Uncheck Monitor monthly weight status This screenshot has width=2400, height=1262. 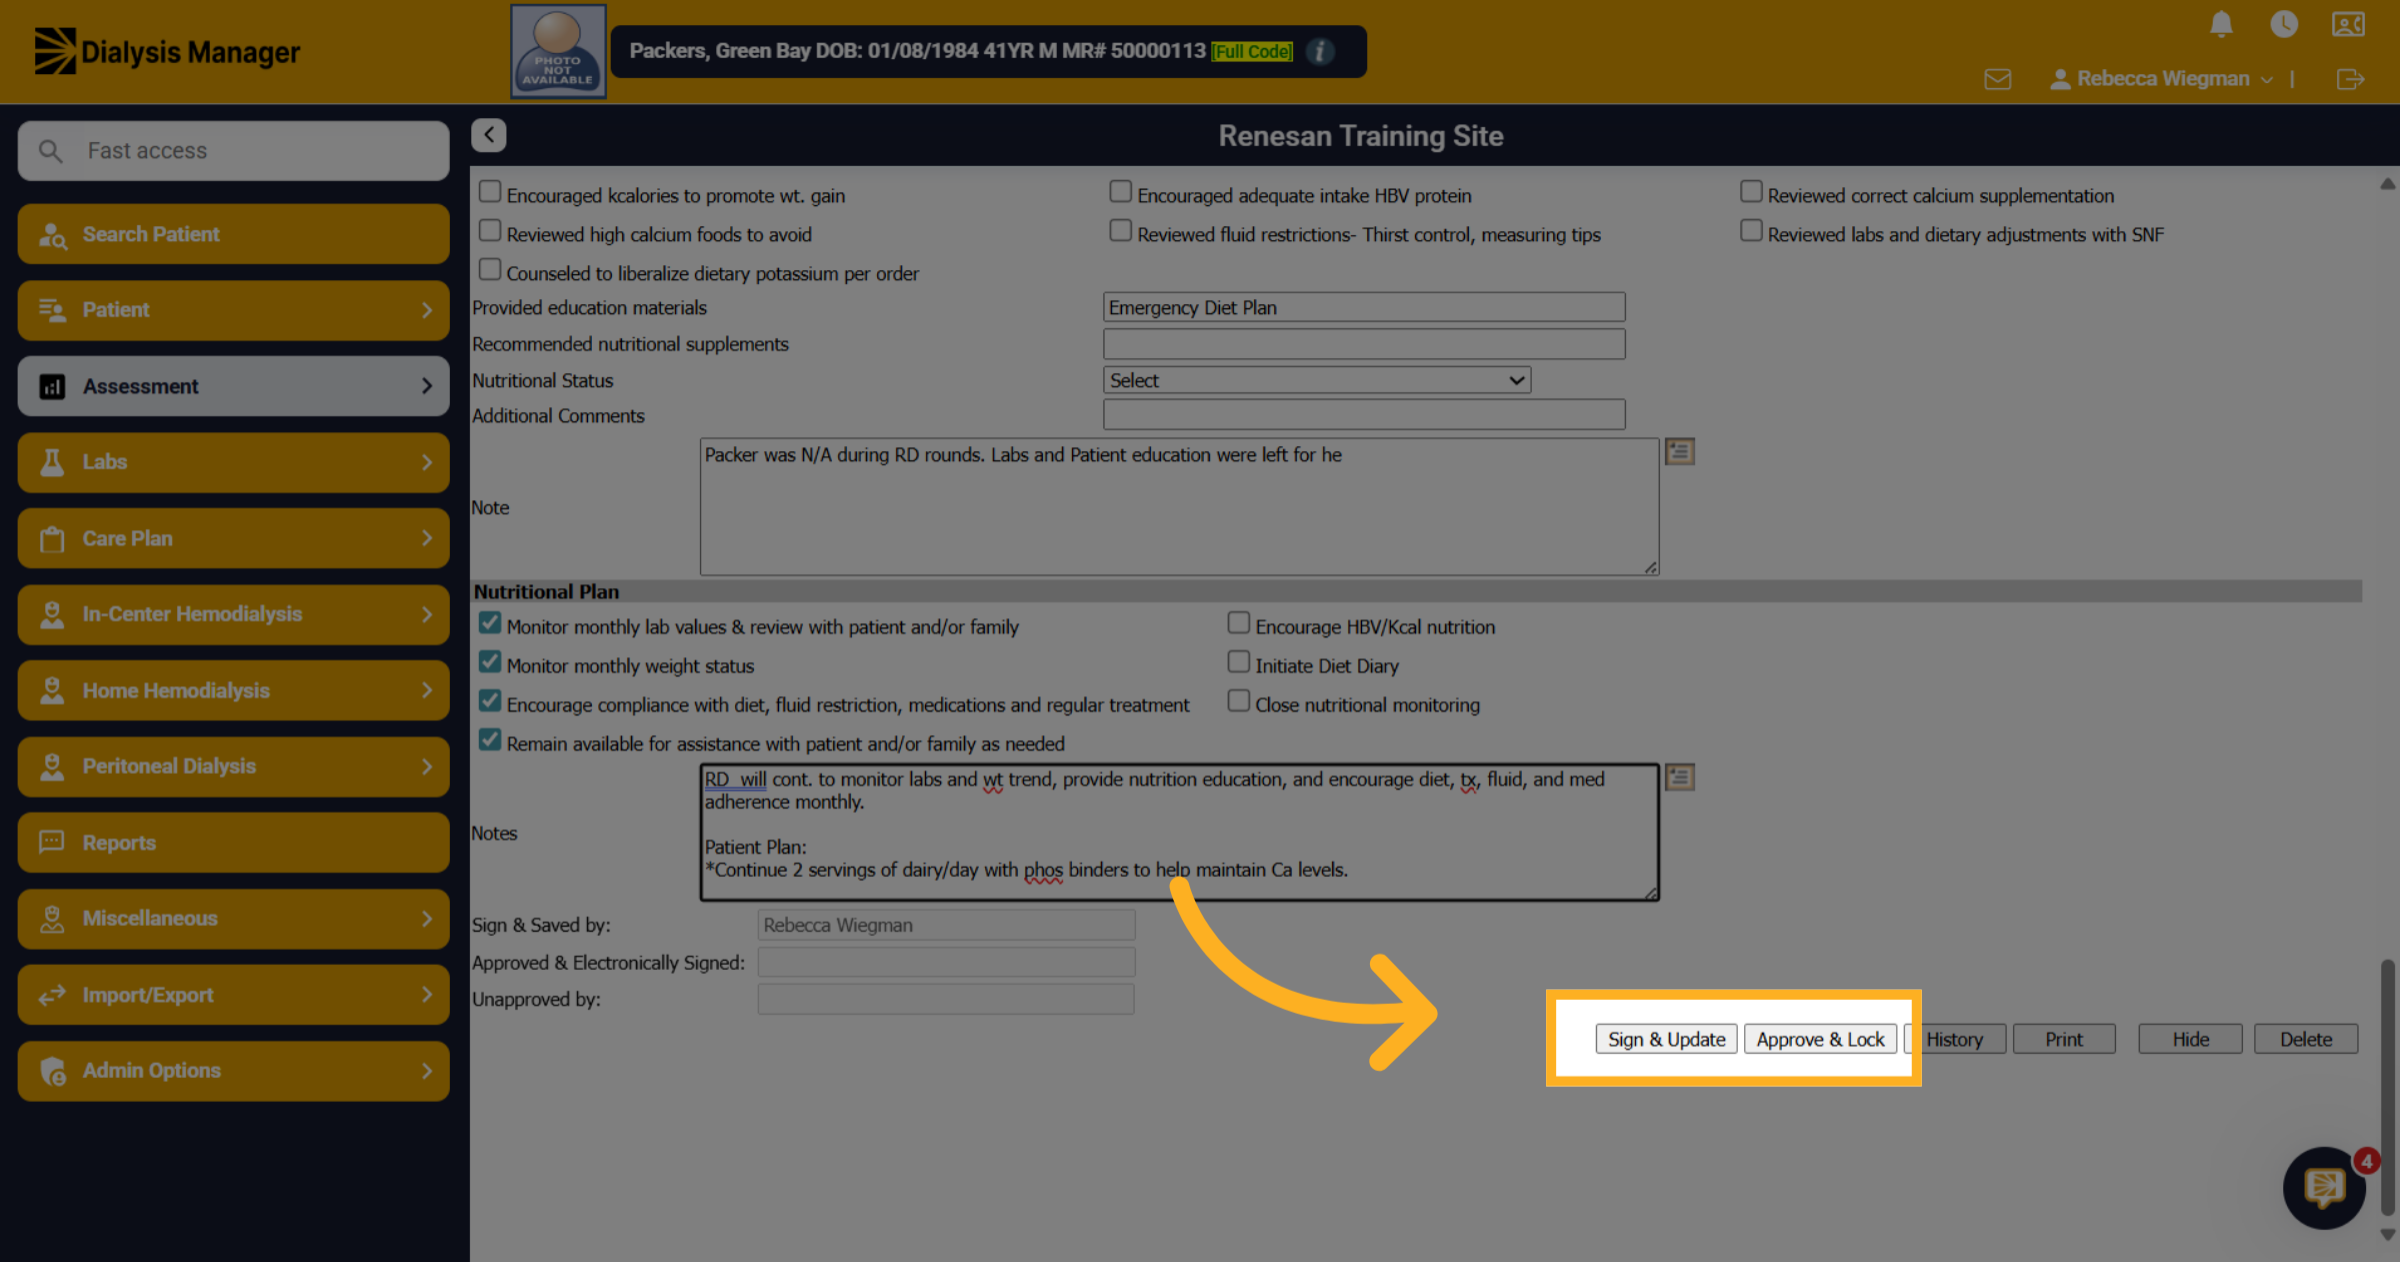[x=490, y=662]
